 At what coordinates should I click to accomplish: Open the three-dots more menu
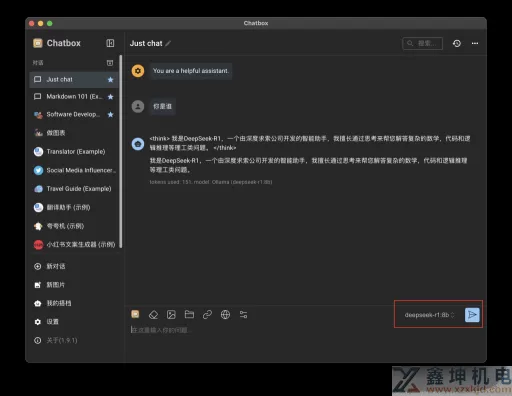(475, 43)
